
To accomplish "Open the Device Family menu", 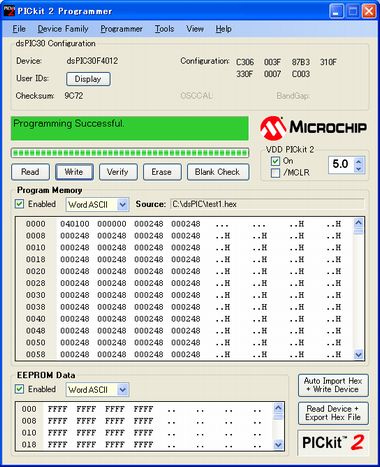I will pos(63,29).
